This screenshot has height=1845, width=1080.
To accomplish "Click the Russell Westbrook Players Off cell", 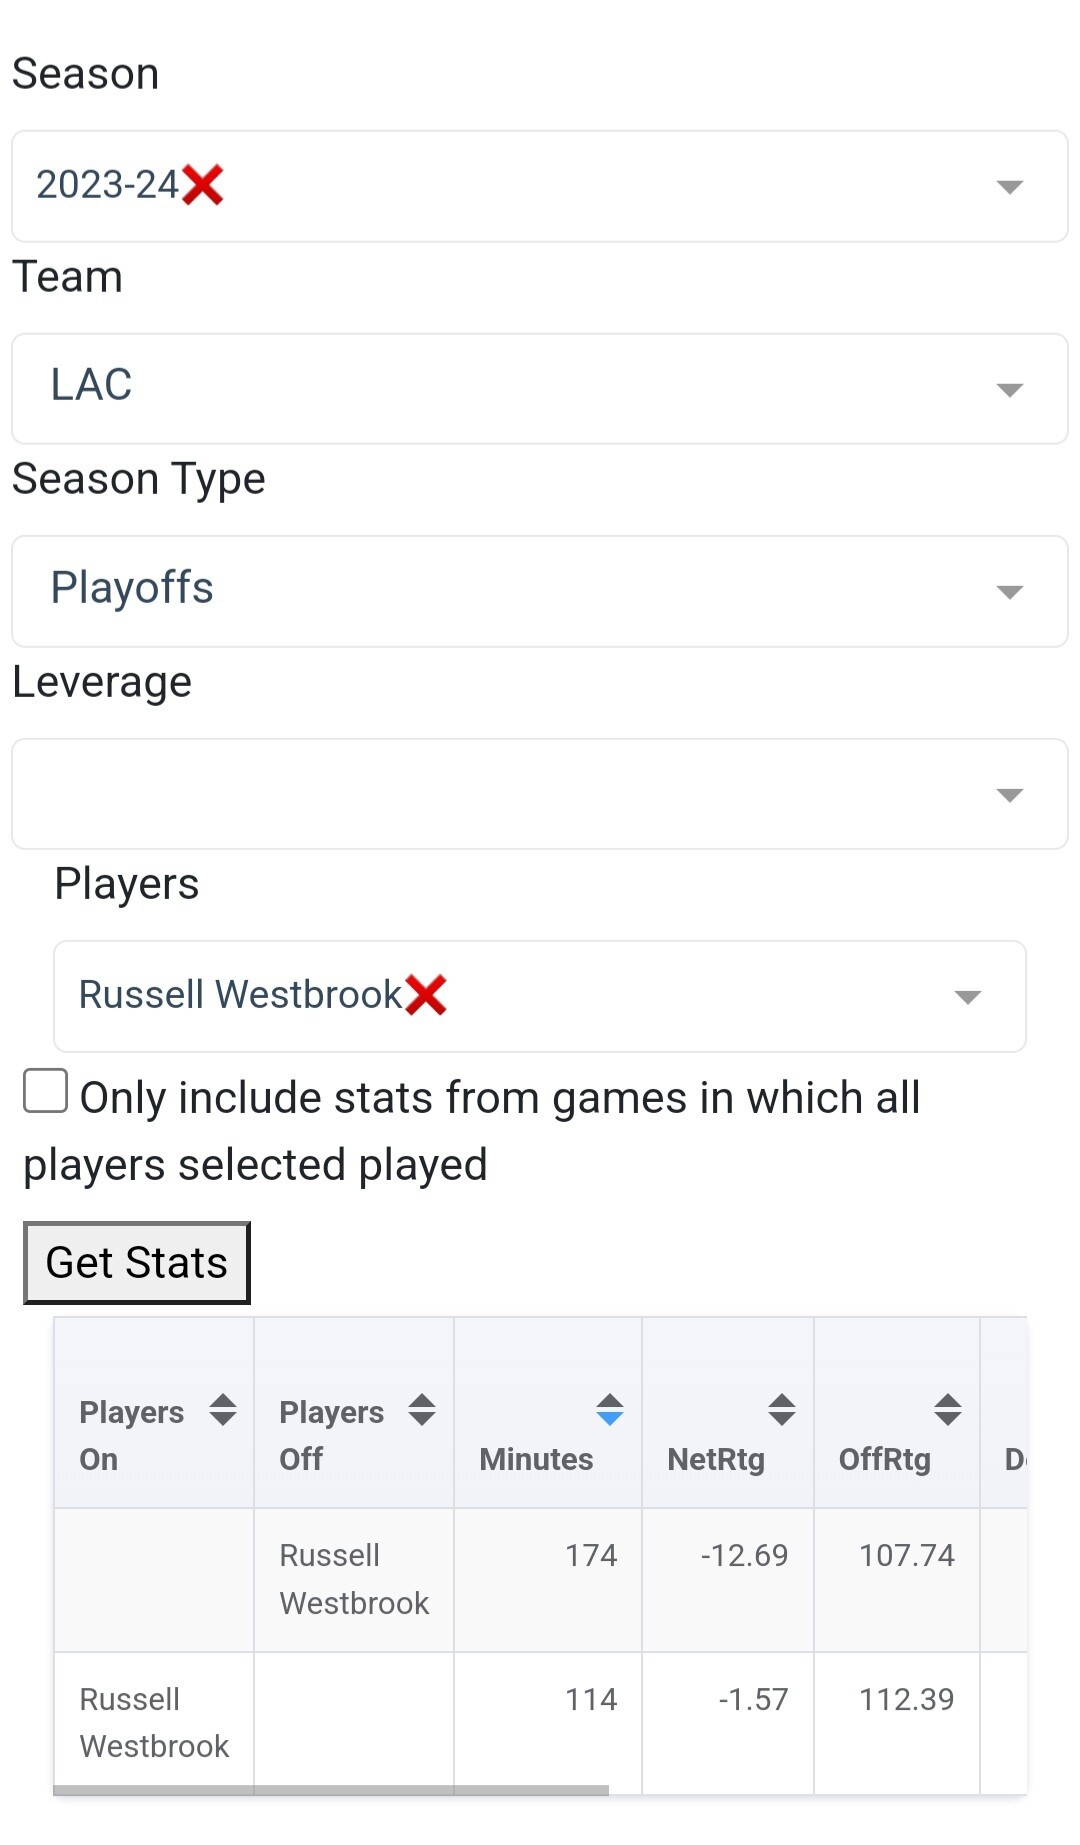I will click(x=354, y=1579).
